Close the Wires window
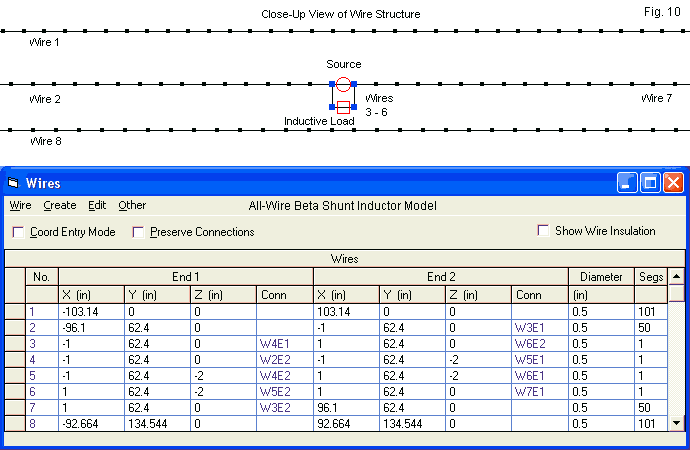 click(x=673, y=183)
